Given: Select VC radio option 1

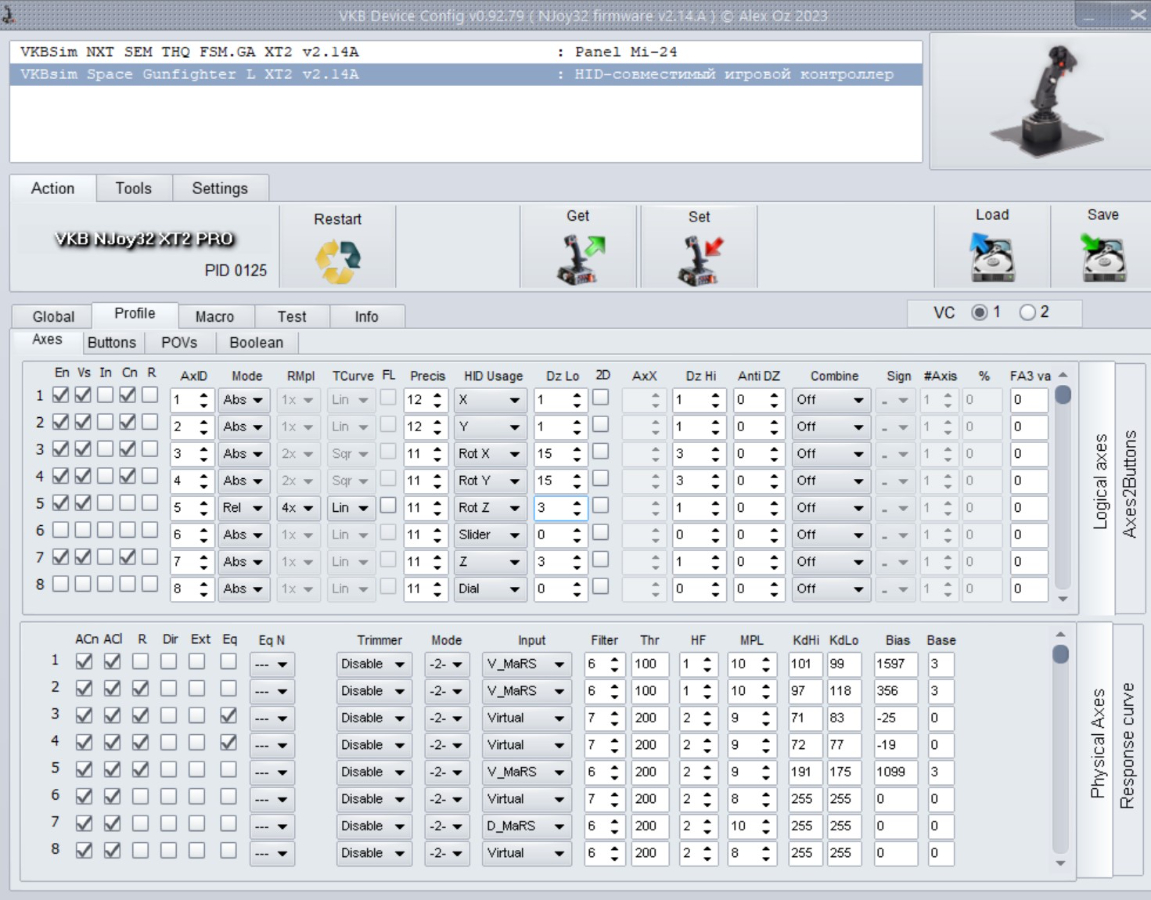Looking at the screenshot, I should [979, 313].
